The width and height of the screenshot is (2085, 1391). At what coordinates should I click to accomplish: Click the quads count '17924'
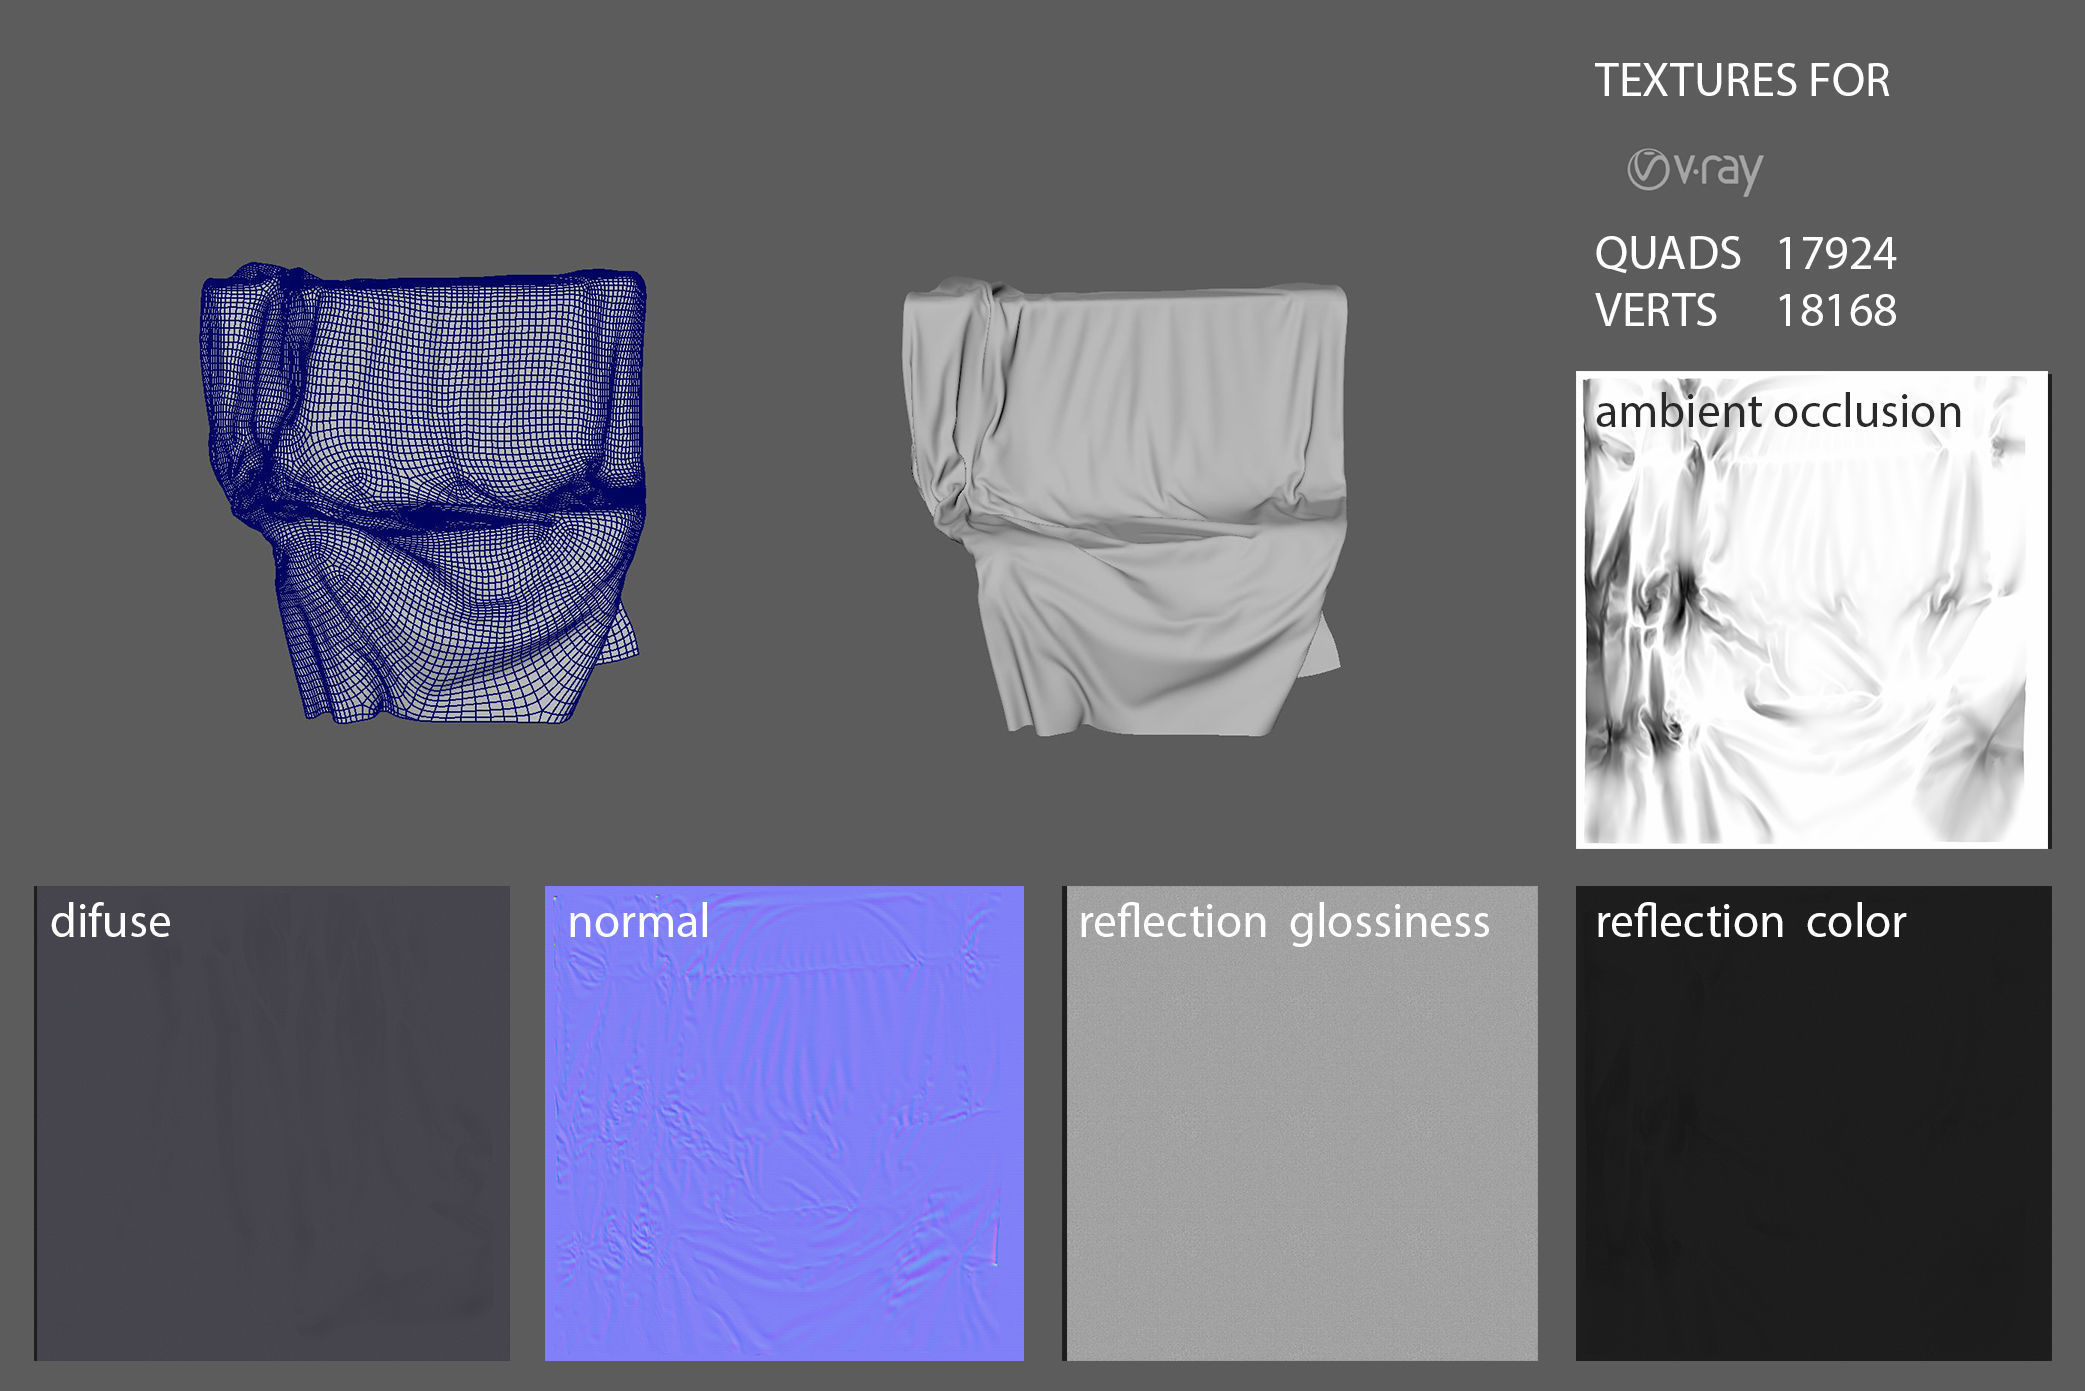1836,253
